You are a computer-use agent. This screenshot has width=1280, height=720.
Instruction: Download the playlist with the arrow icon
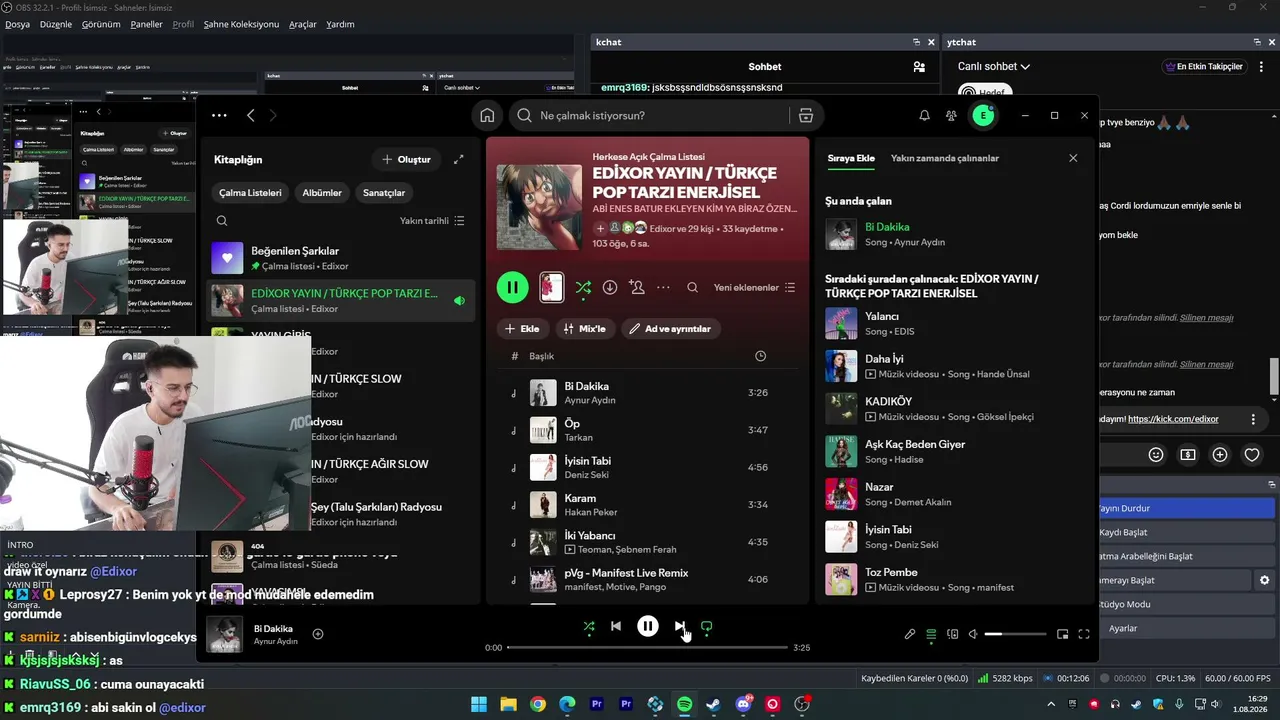point(610,288)
